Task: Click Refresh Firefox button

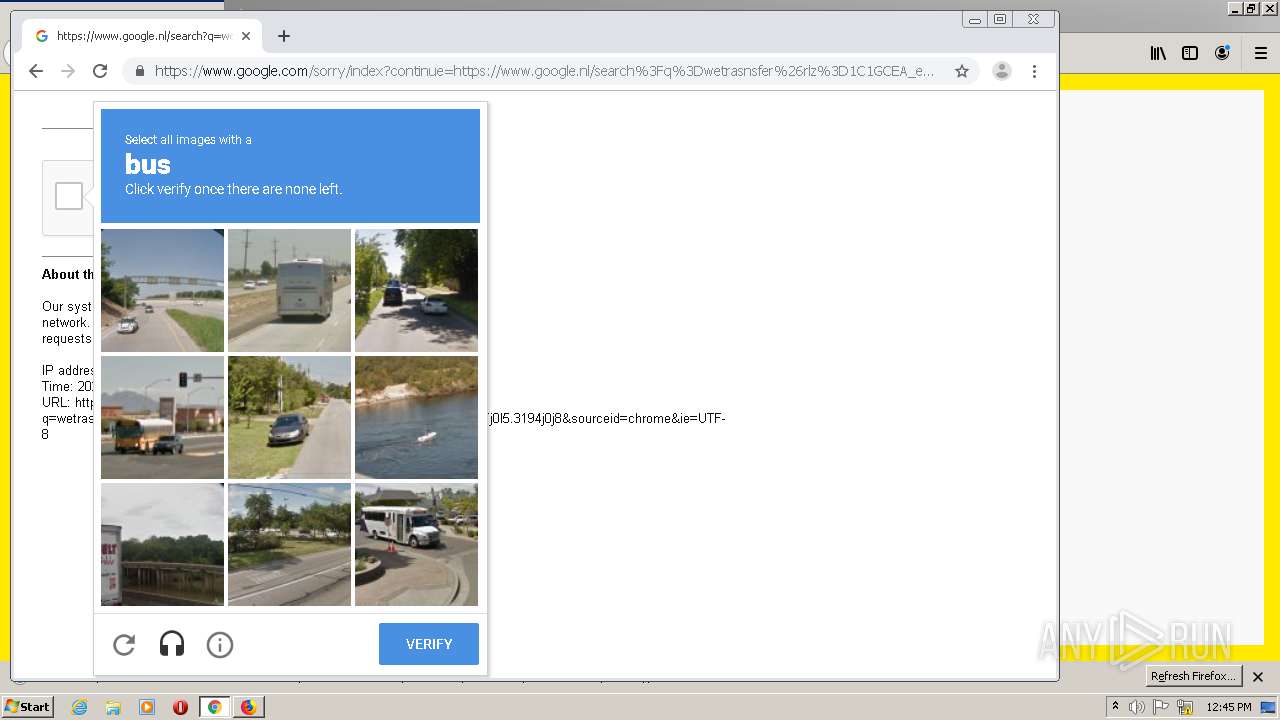Action: pos(1193,676)
